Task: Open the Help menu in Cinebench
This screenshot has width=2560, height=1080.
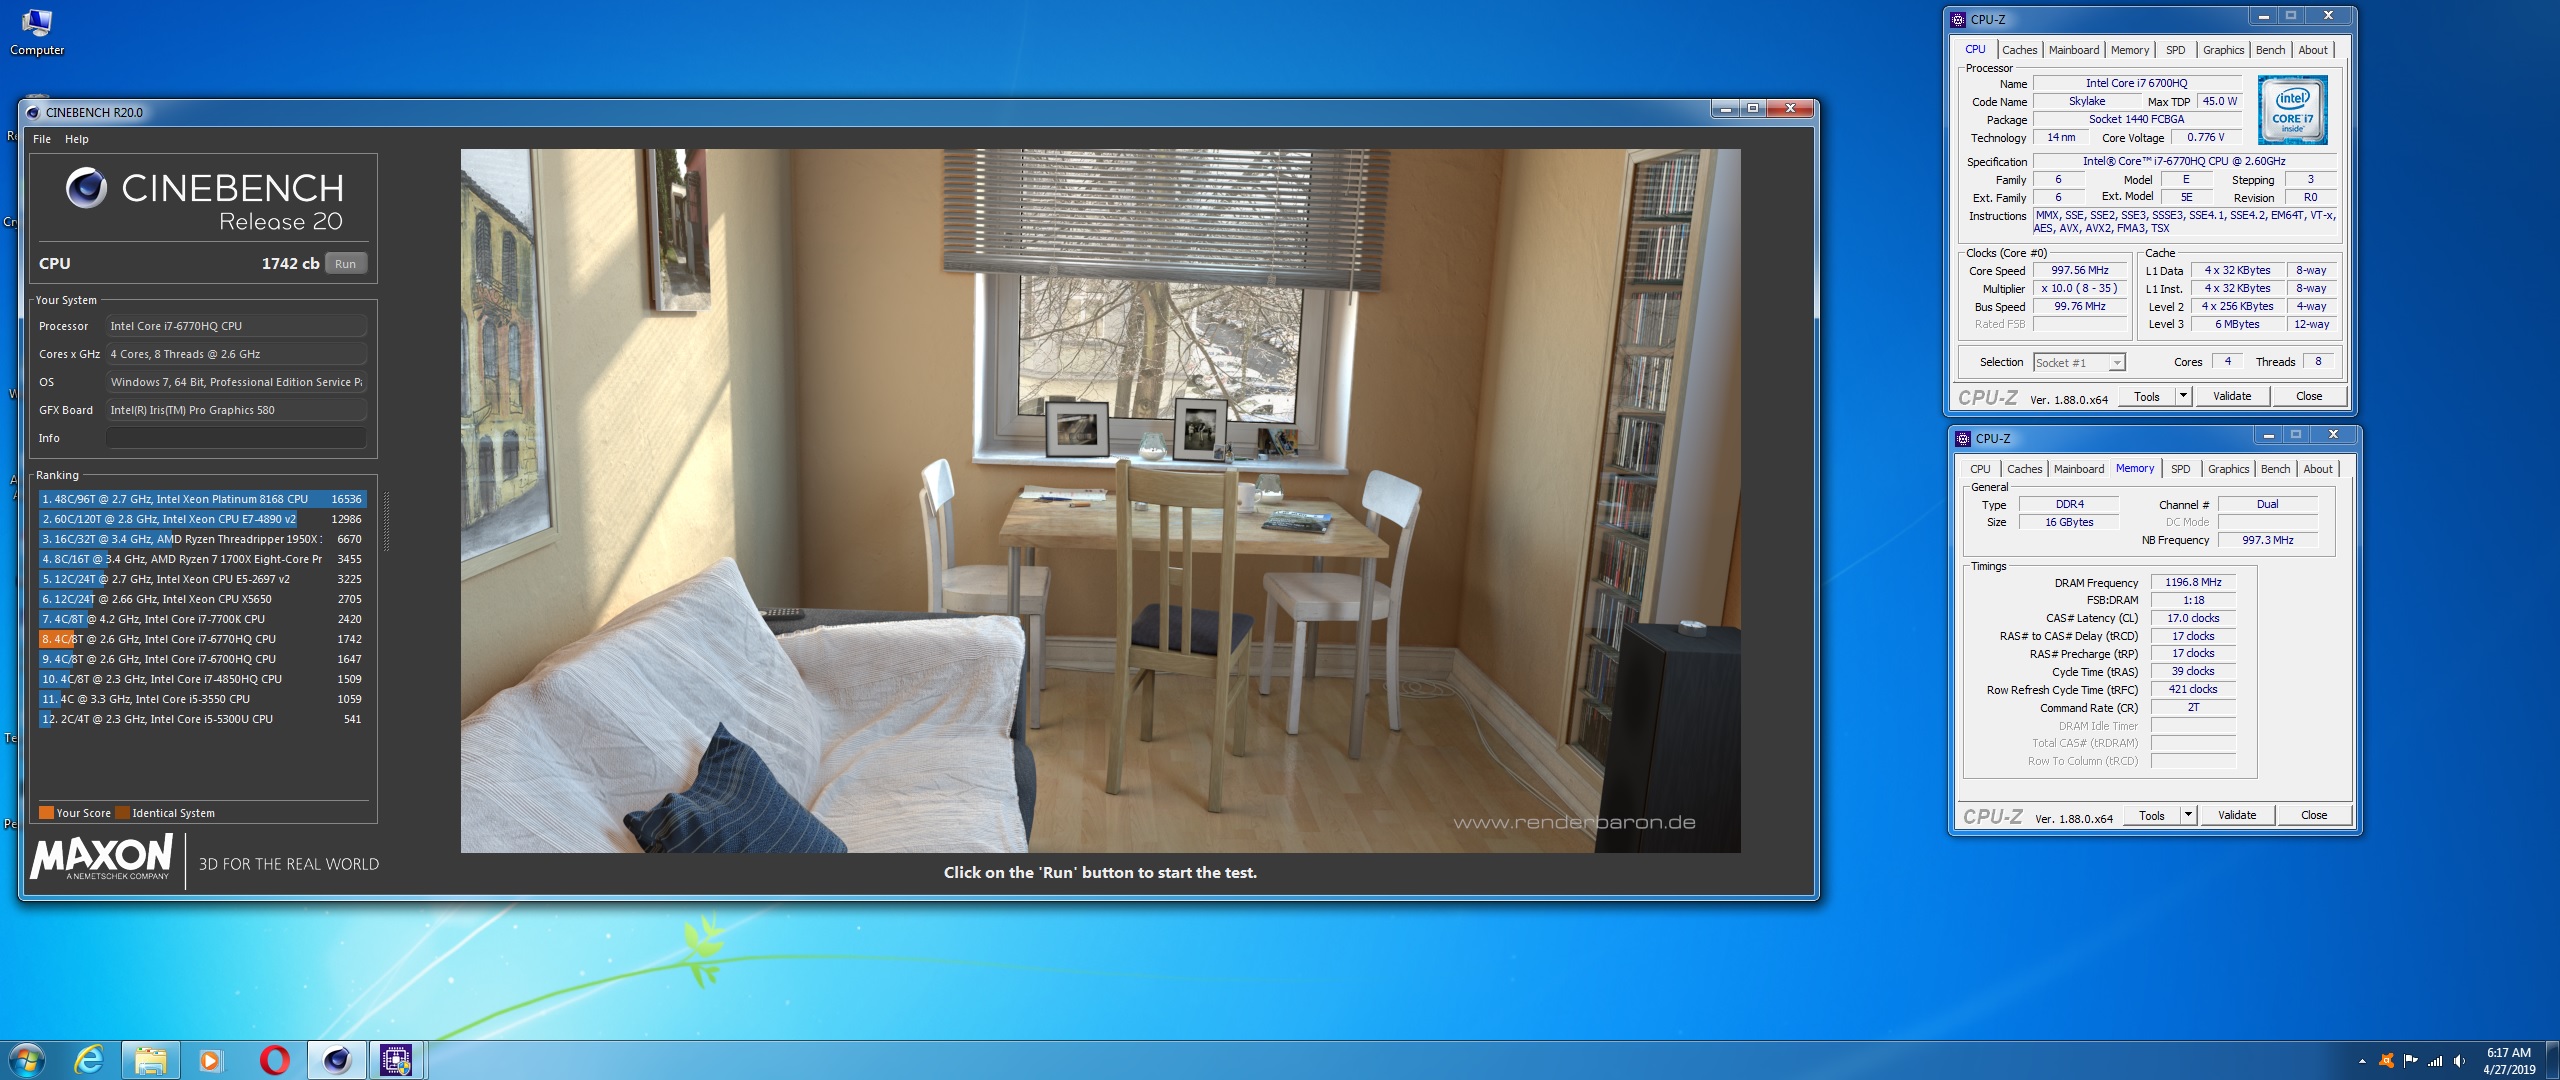Action: point(77,139)
